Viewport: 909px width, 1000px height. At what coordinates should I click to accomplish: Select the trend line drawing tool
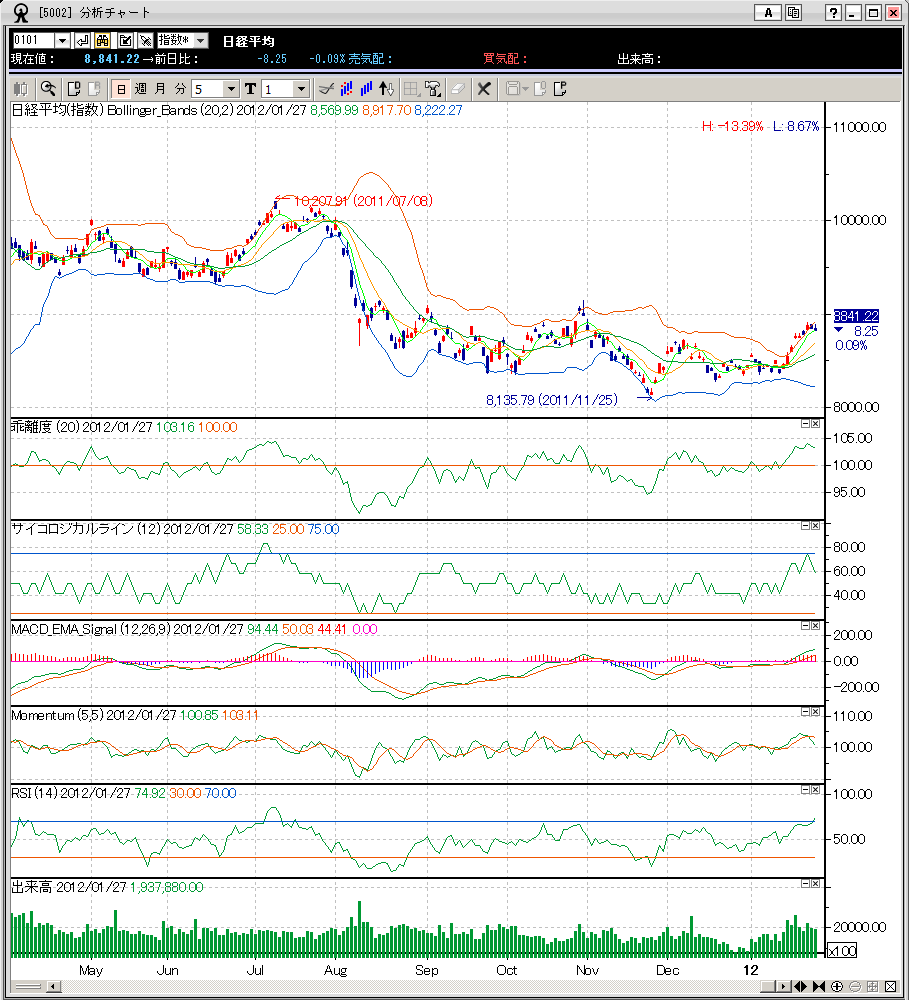325,88
